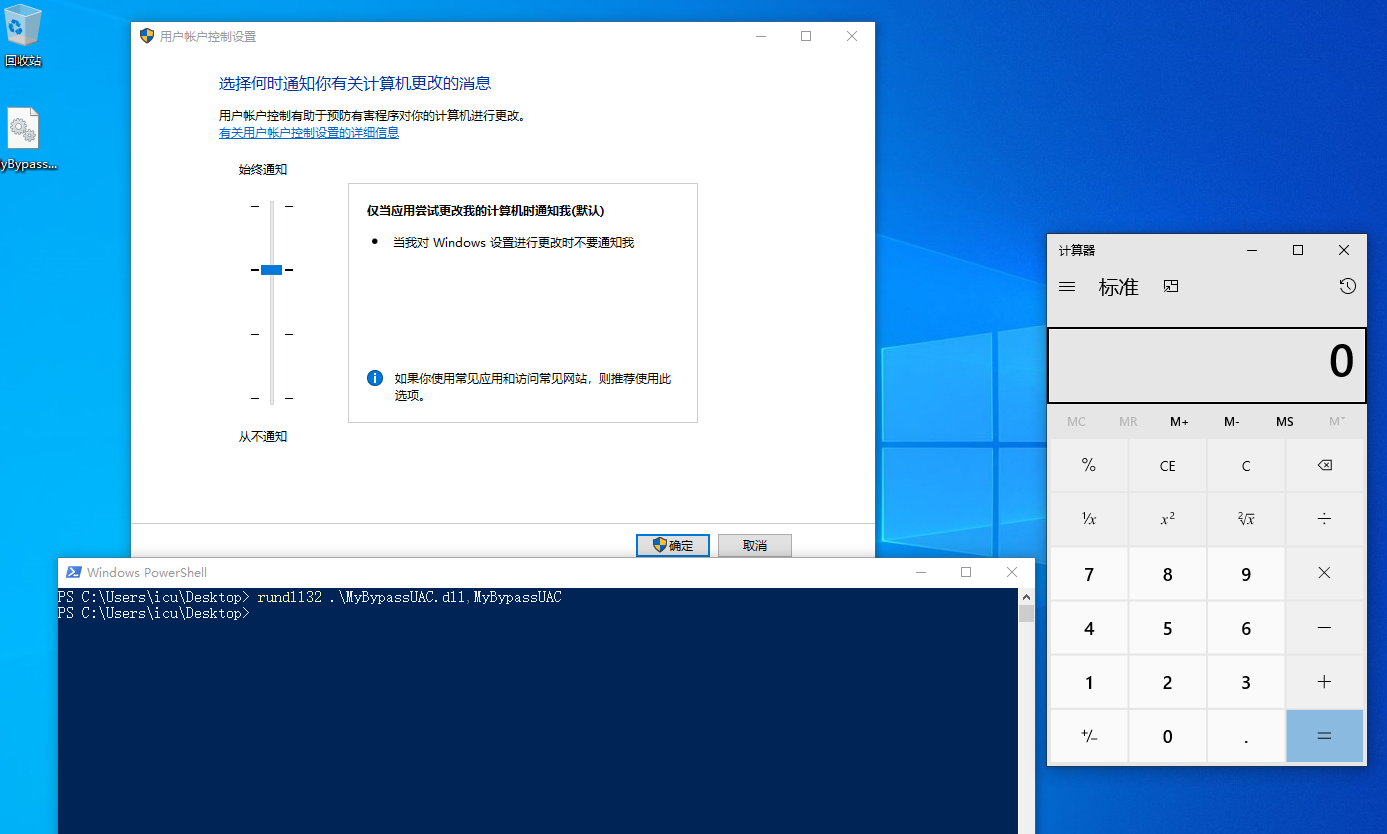Click digit 5 in Calculator
The height and width of the screenshot is (834, 1387).
[x=1167, y=628]
